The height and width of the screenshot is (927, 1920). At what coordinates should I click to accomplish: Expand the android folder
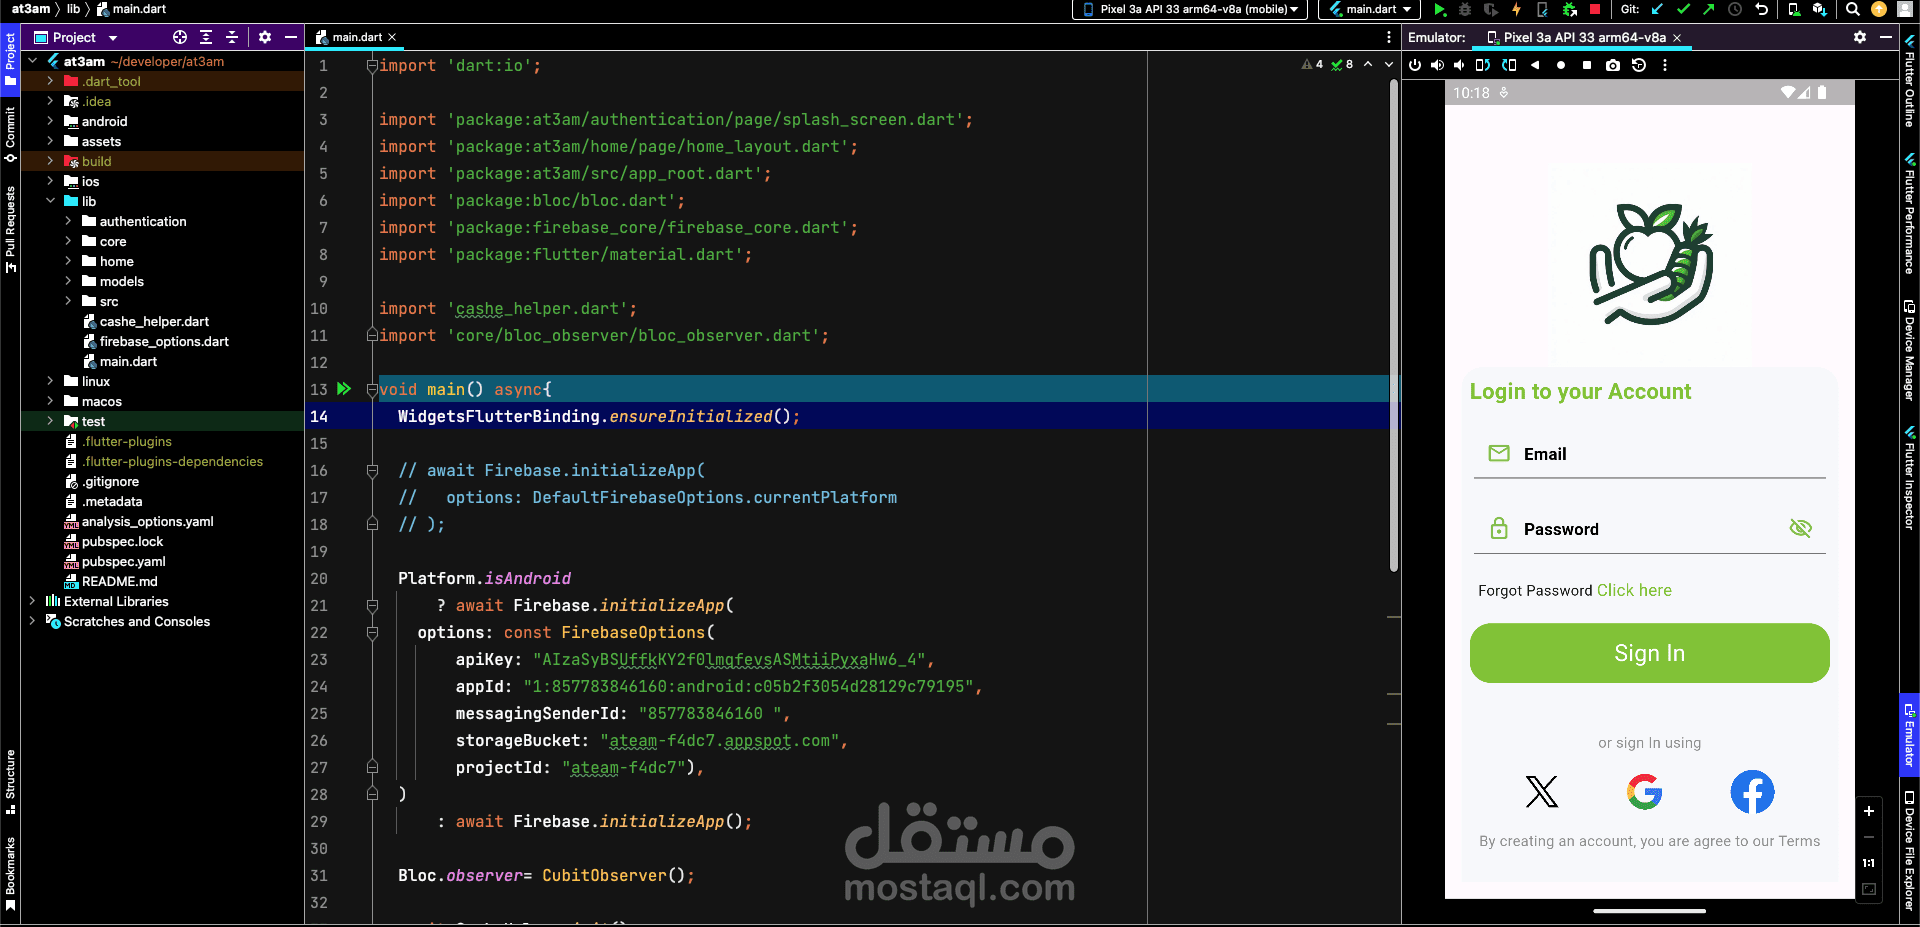[x=50, y=121]
